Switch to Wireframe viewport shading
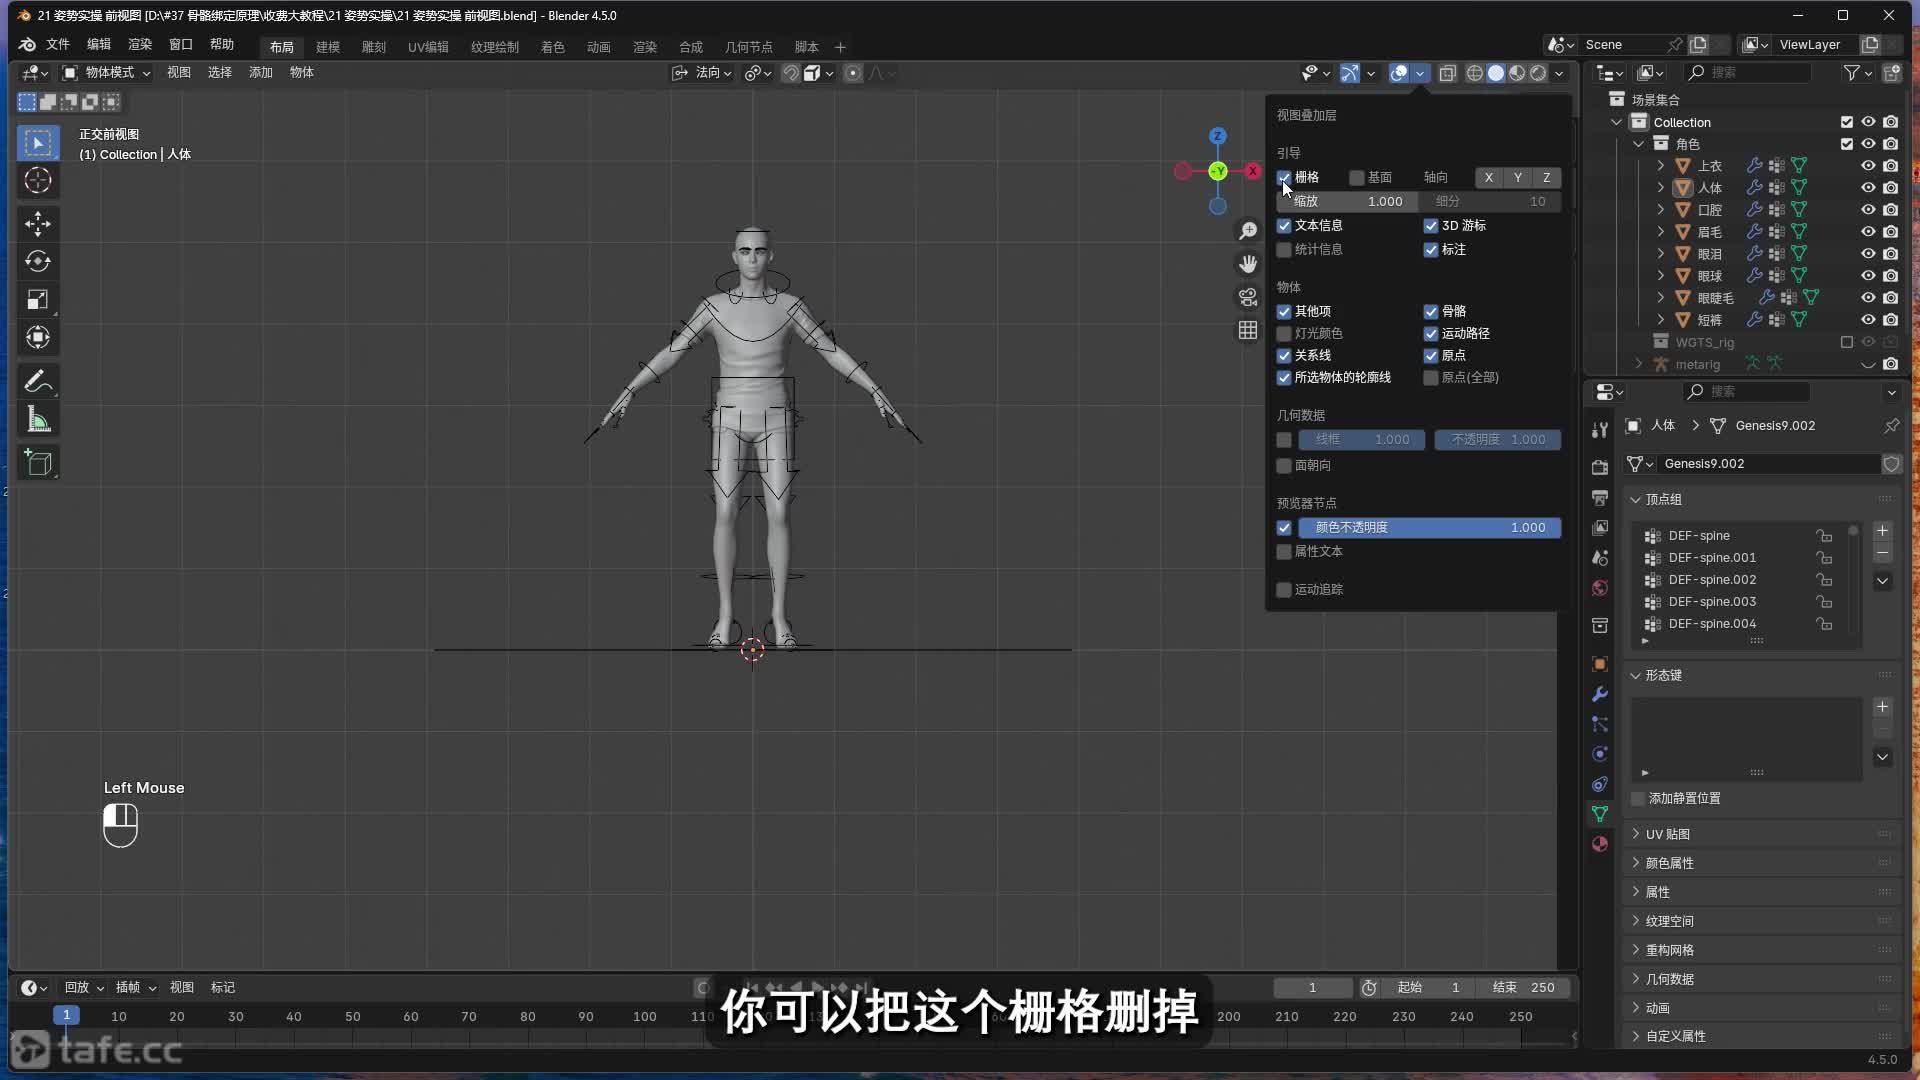The image size is (1920, 1080). pos(1475,73)
